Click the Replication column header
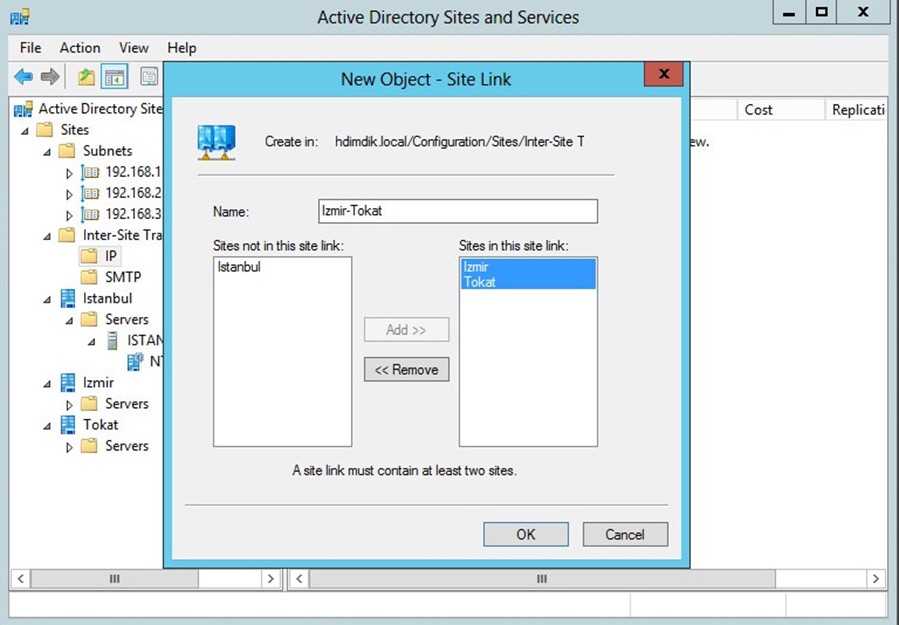This screenshot has width=899, height=625. pos(857,110)
